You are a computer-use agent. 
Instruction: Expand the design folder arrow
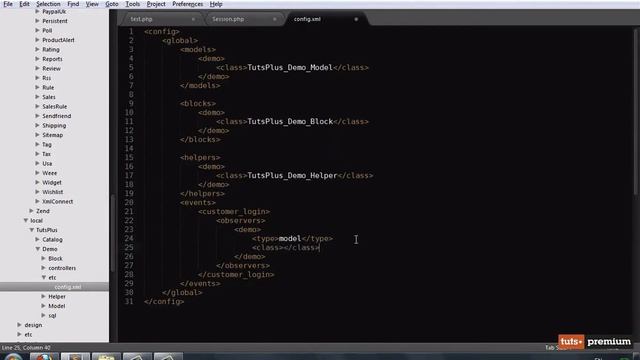click(19, 325)
